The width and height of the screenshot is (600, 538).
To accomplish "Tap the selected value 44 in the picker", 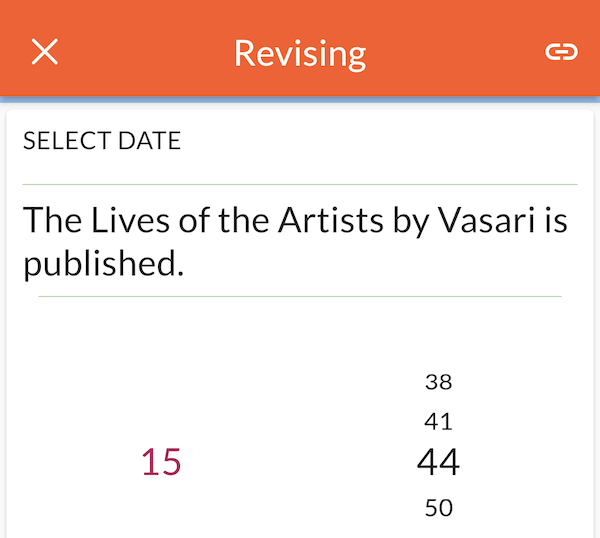I will coord(439,462).
